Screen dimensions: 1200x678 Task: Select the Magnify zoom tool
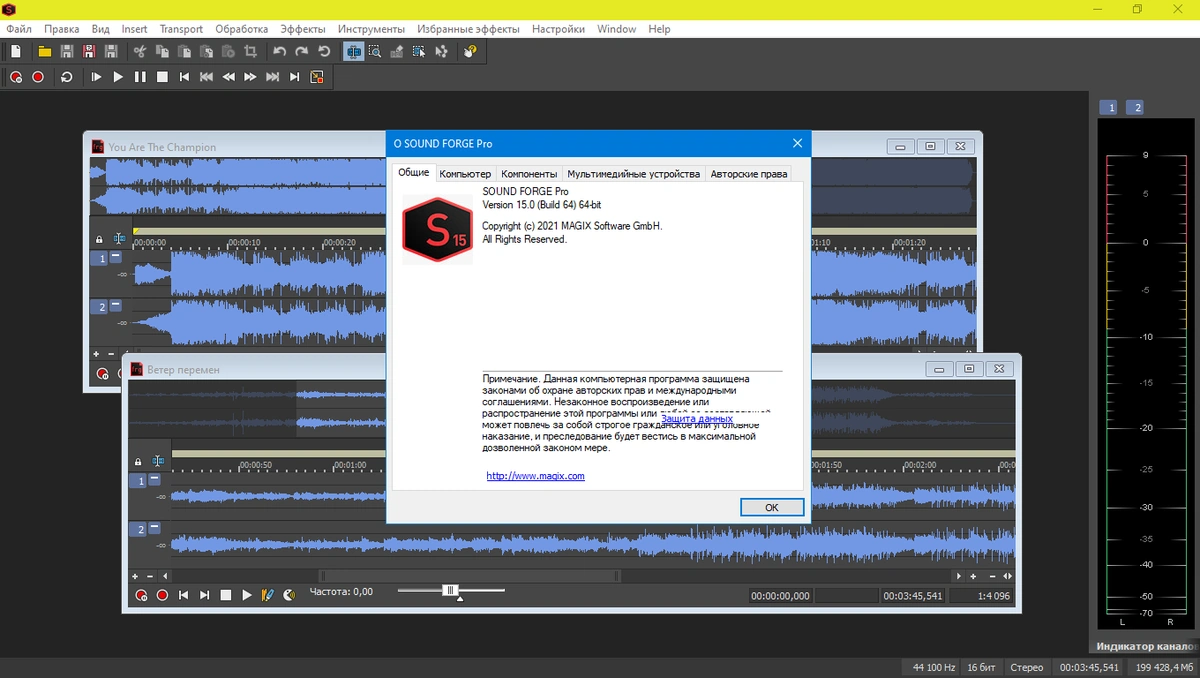point(375,51)
